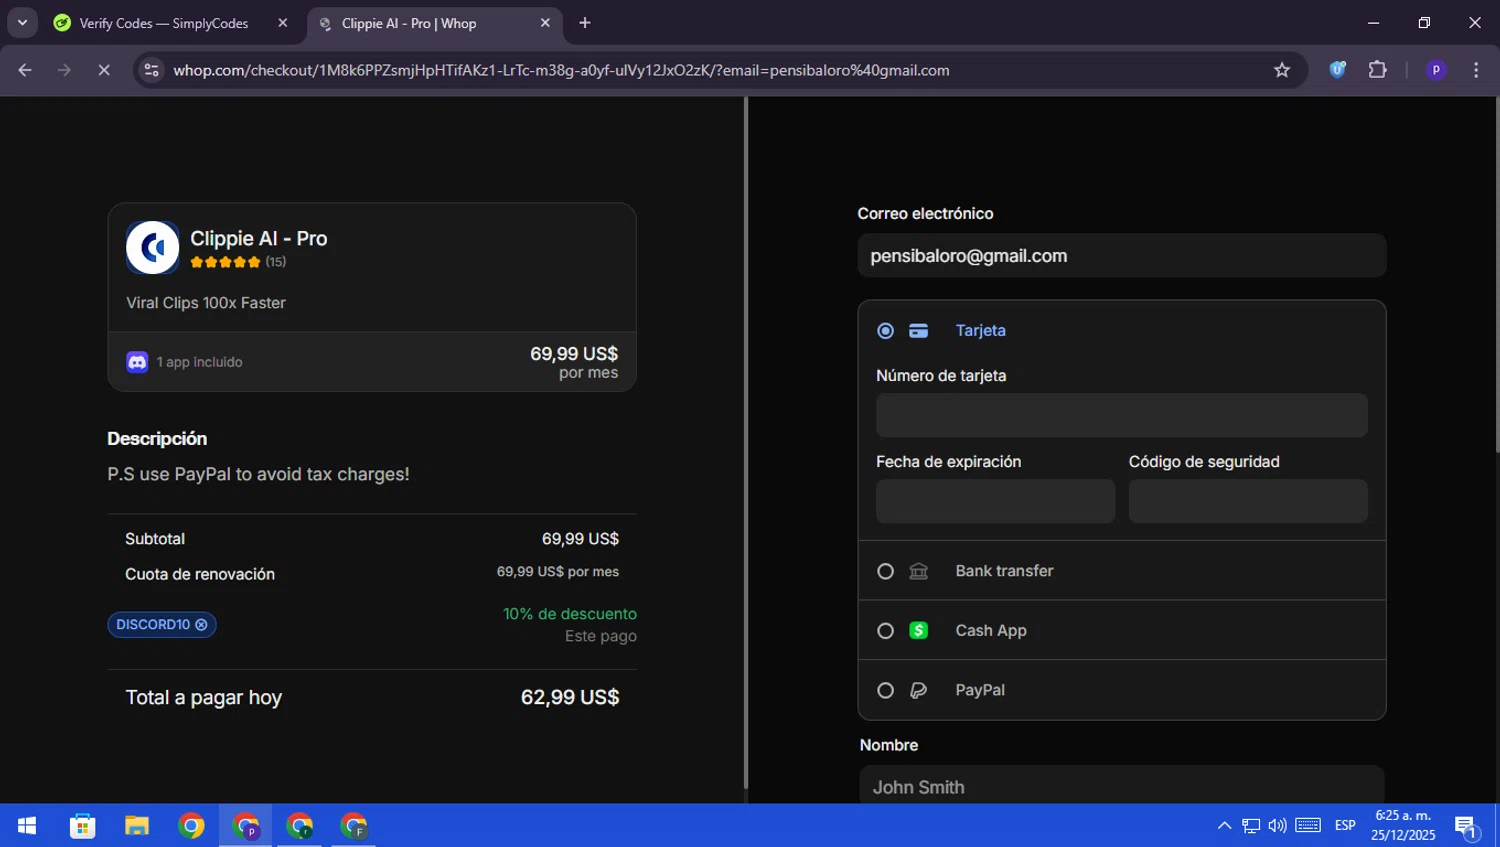Click the Bank transfer option label

[1004, 571]
